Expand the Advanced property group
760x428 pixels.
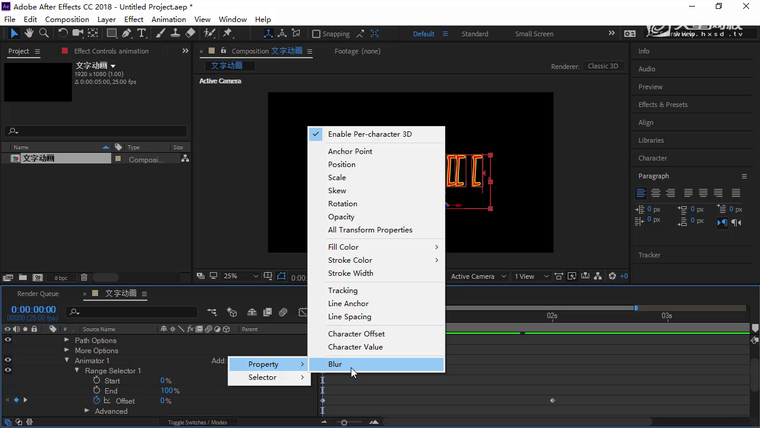88,411
